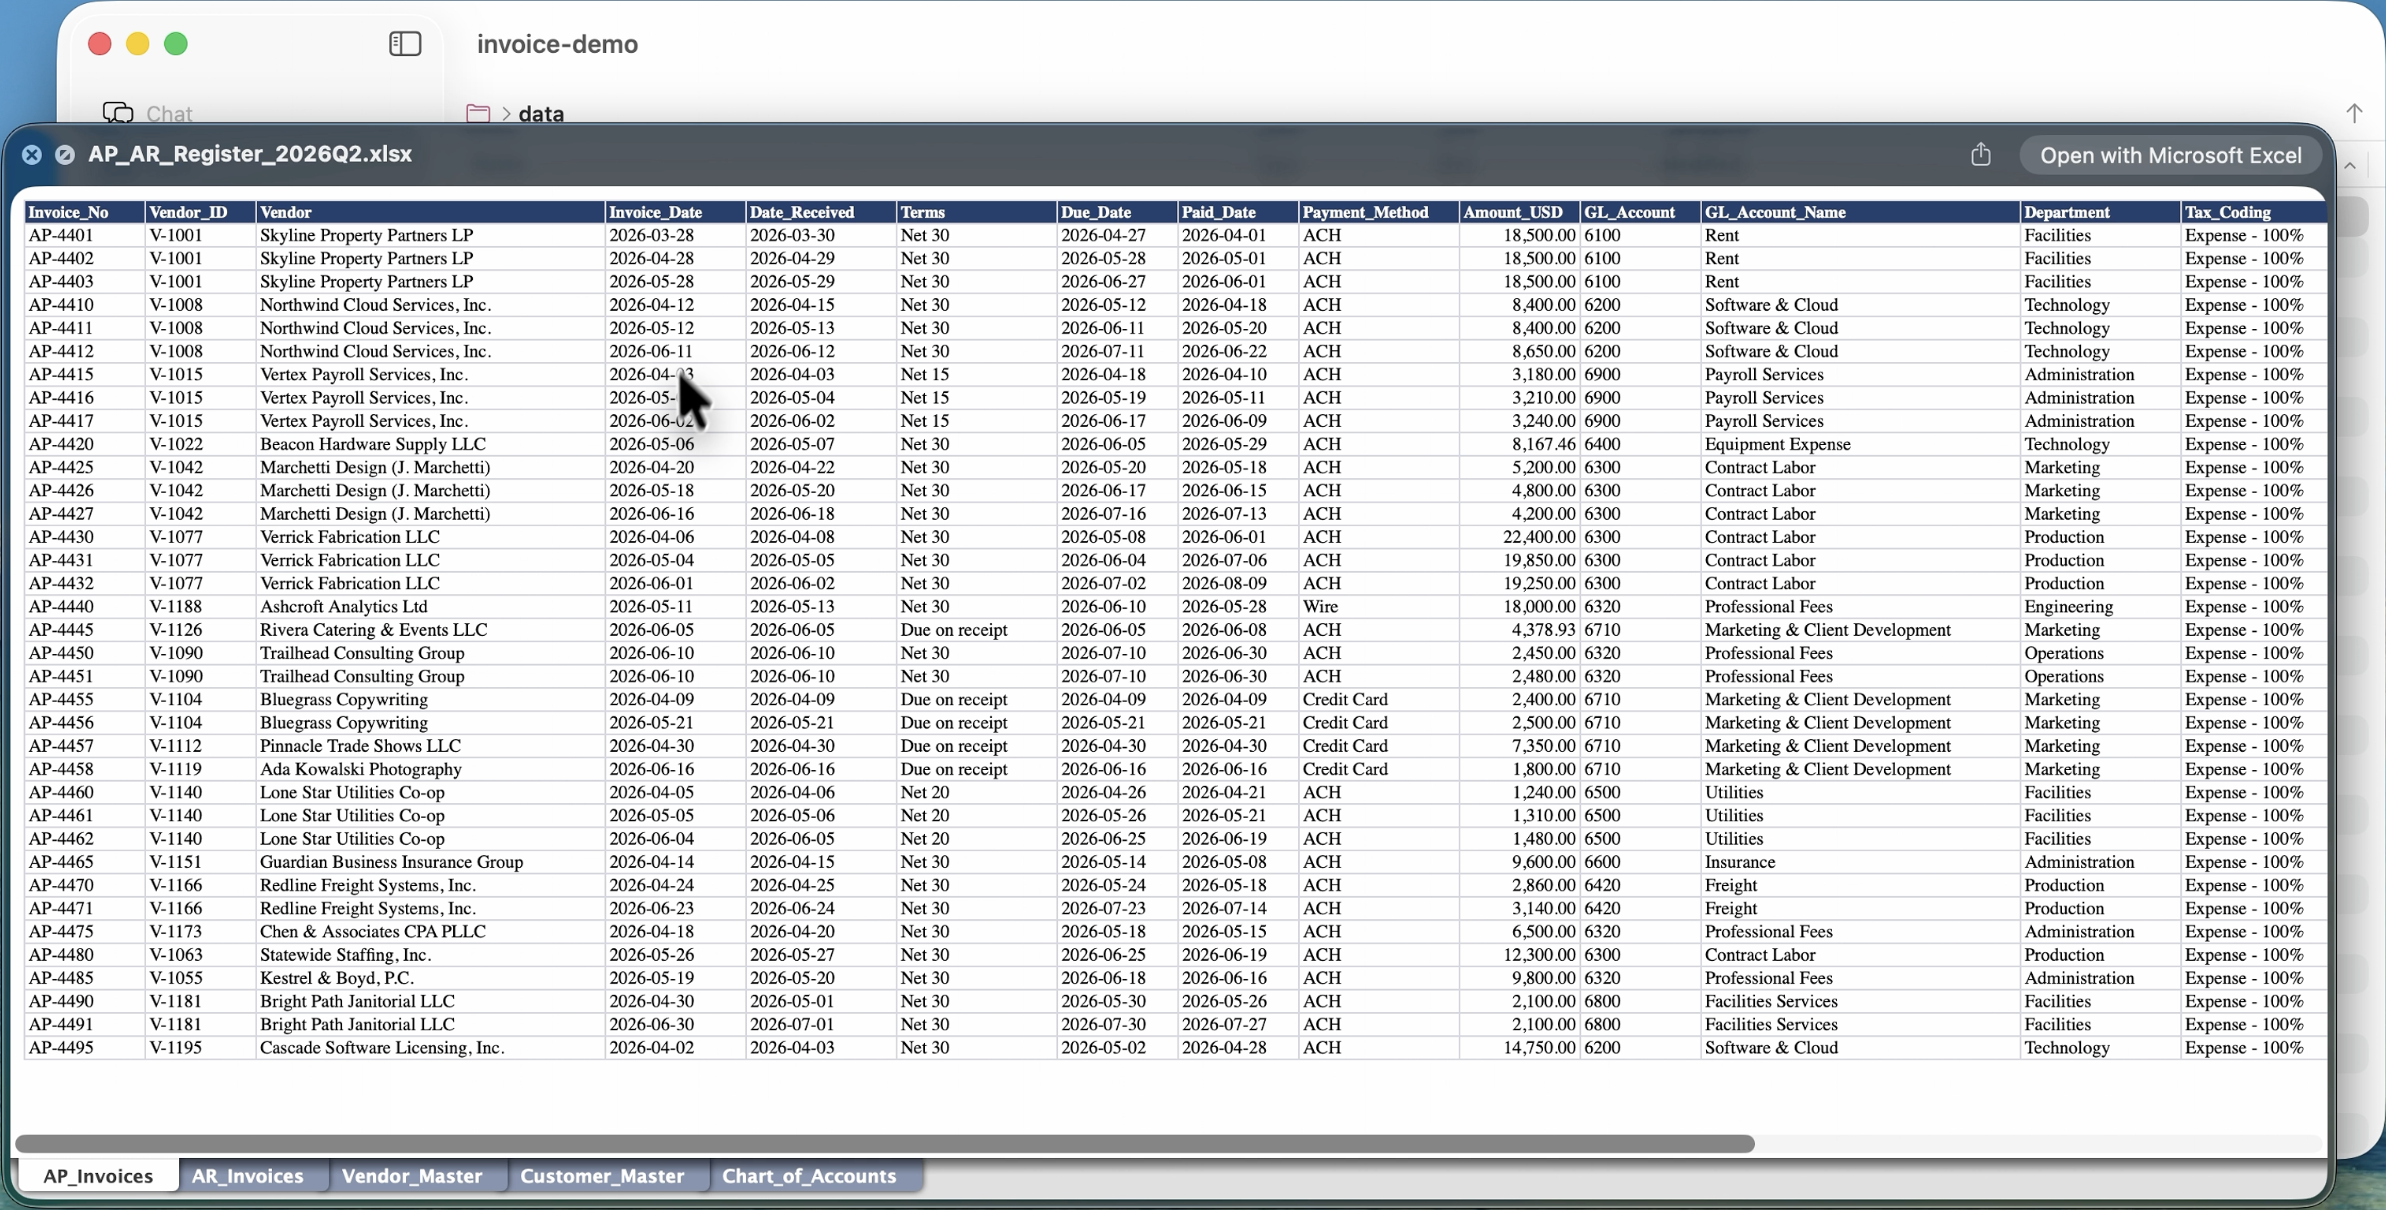Click the Statewide Staffing, Inc. cell
The width and height of the screenshot is (2386, 1210).
(430, 954)
